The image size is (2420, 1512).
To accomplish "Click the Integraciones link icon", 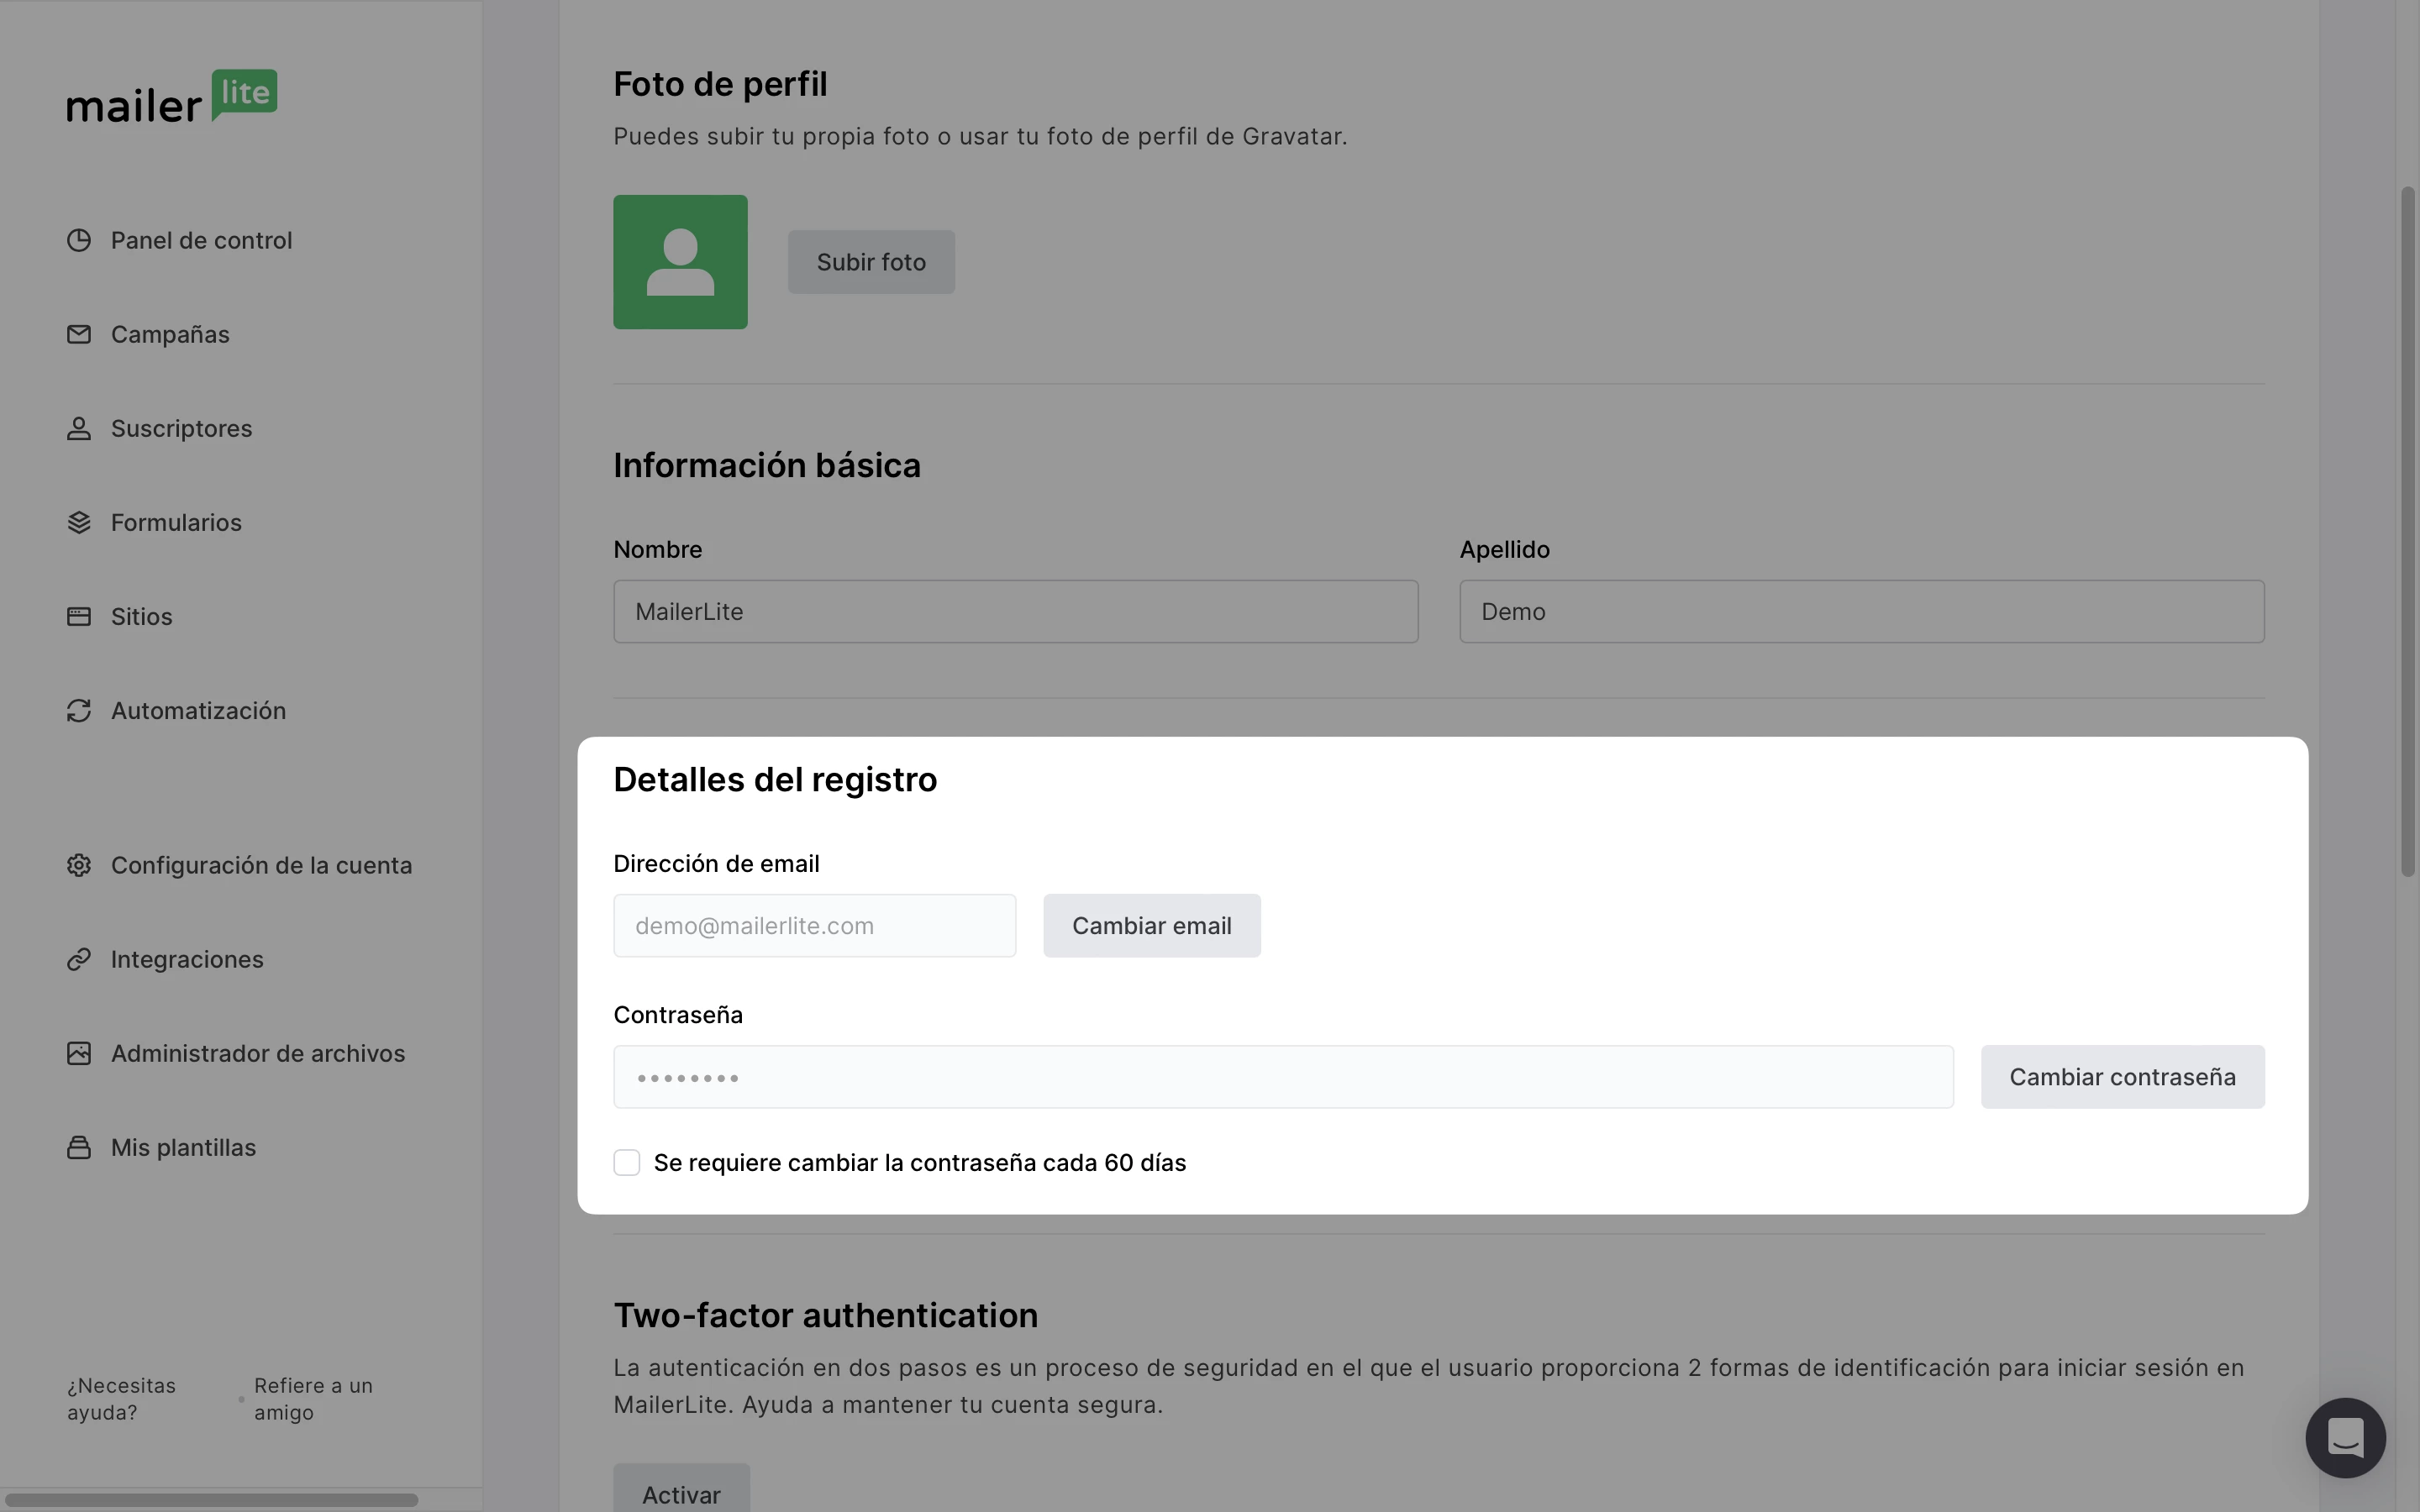I will coord(79,960).
